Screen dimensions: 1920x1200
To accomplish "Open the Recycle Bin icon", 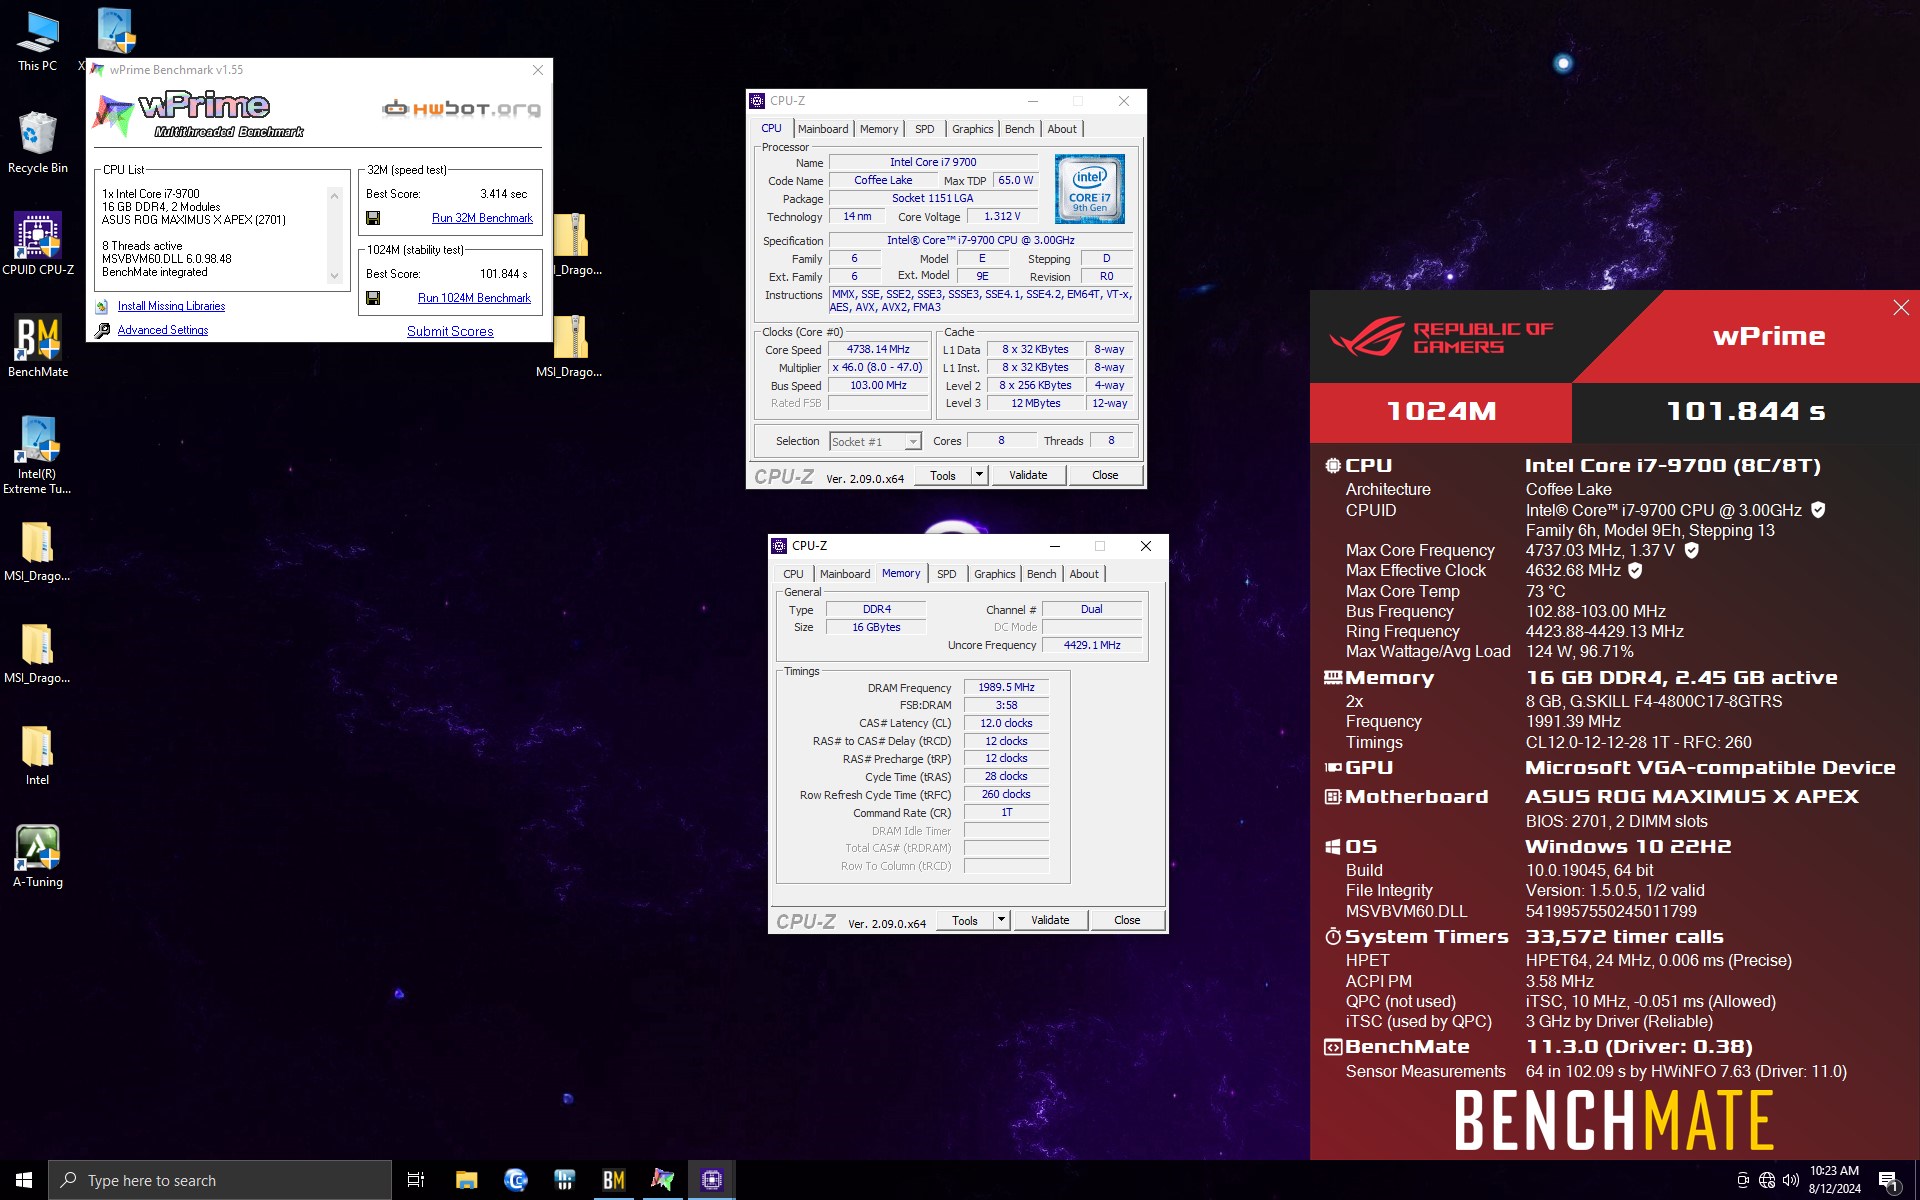I will 37,143.
